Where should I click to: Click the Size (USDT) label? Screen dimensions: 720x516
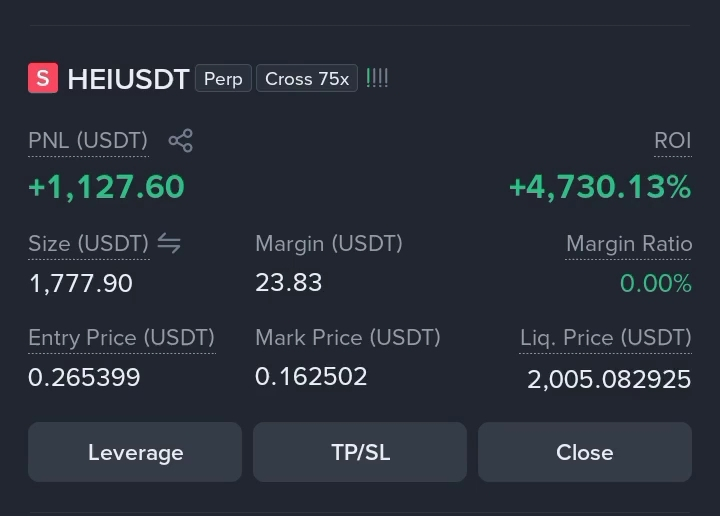pos(89,243)
